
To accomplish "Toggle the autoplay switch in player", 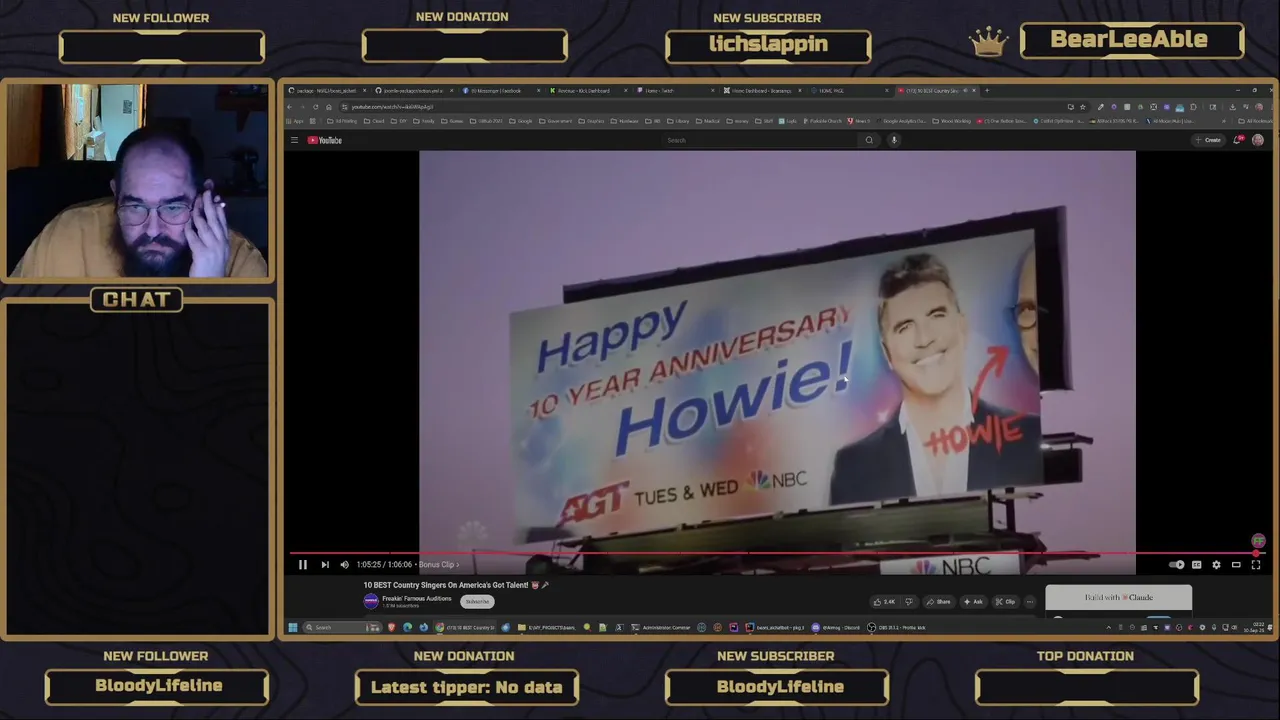I will (x=1176, y=565).
